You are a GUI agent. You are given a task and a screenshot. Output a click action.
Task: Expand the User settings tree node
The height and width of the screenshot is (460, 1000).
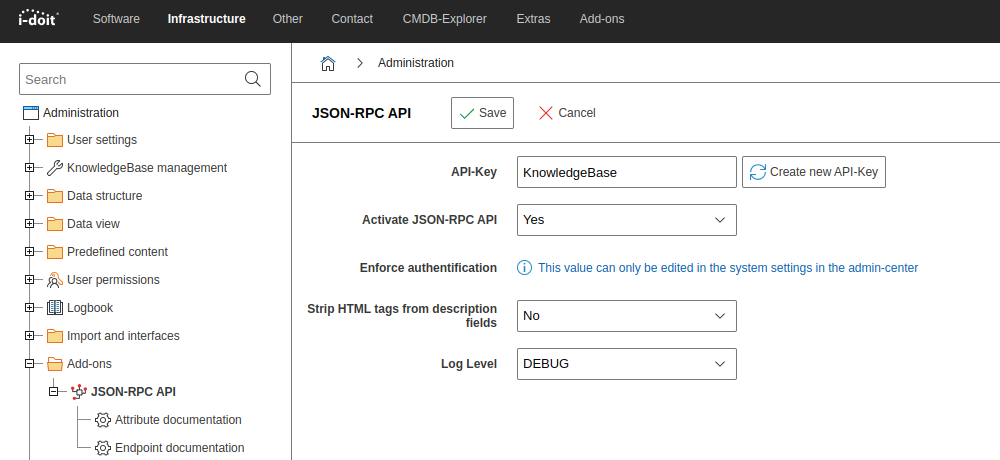30,140
